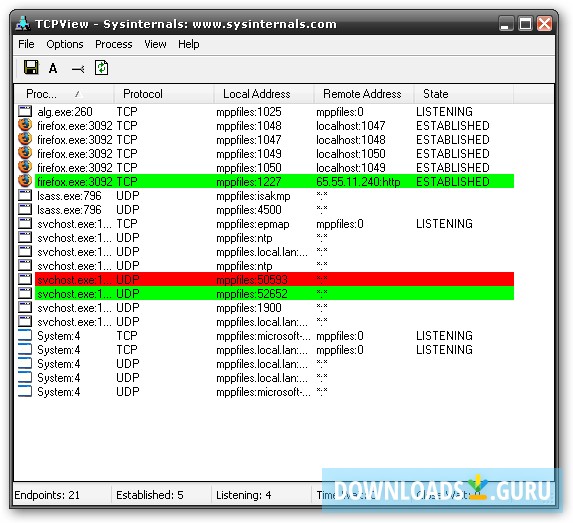Click the 65.55.11.240:http remote address
Image resolution: width=573 pixels, height=523 pixels.
pyautogui.click(x=358, y=182)
